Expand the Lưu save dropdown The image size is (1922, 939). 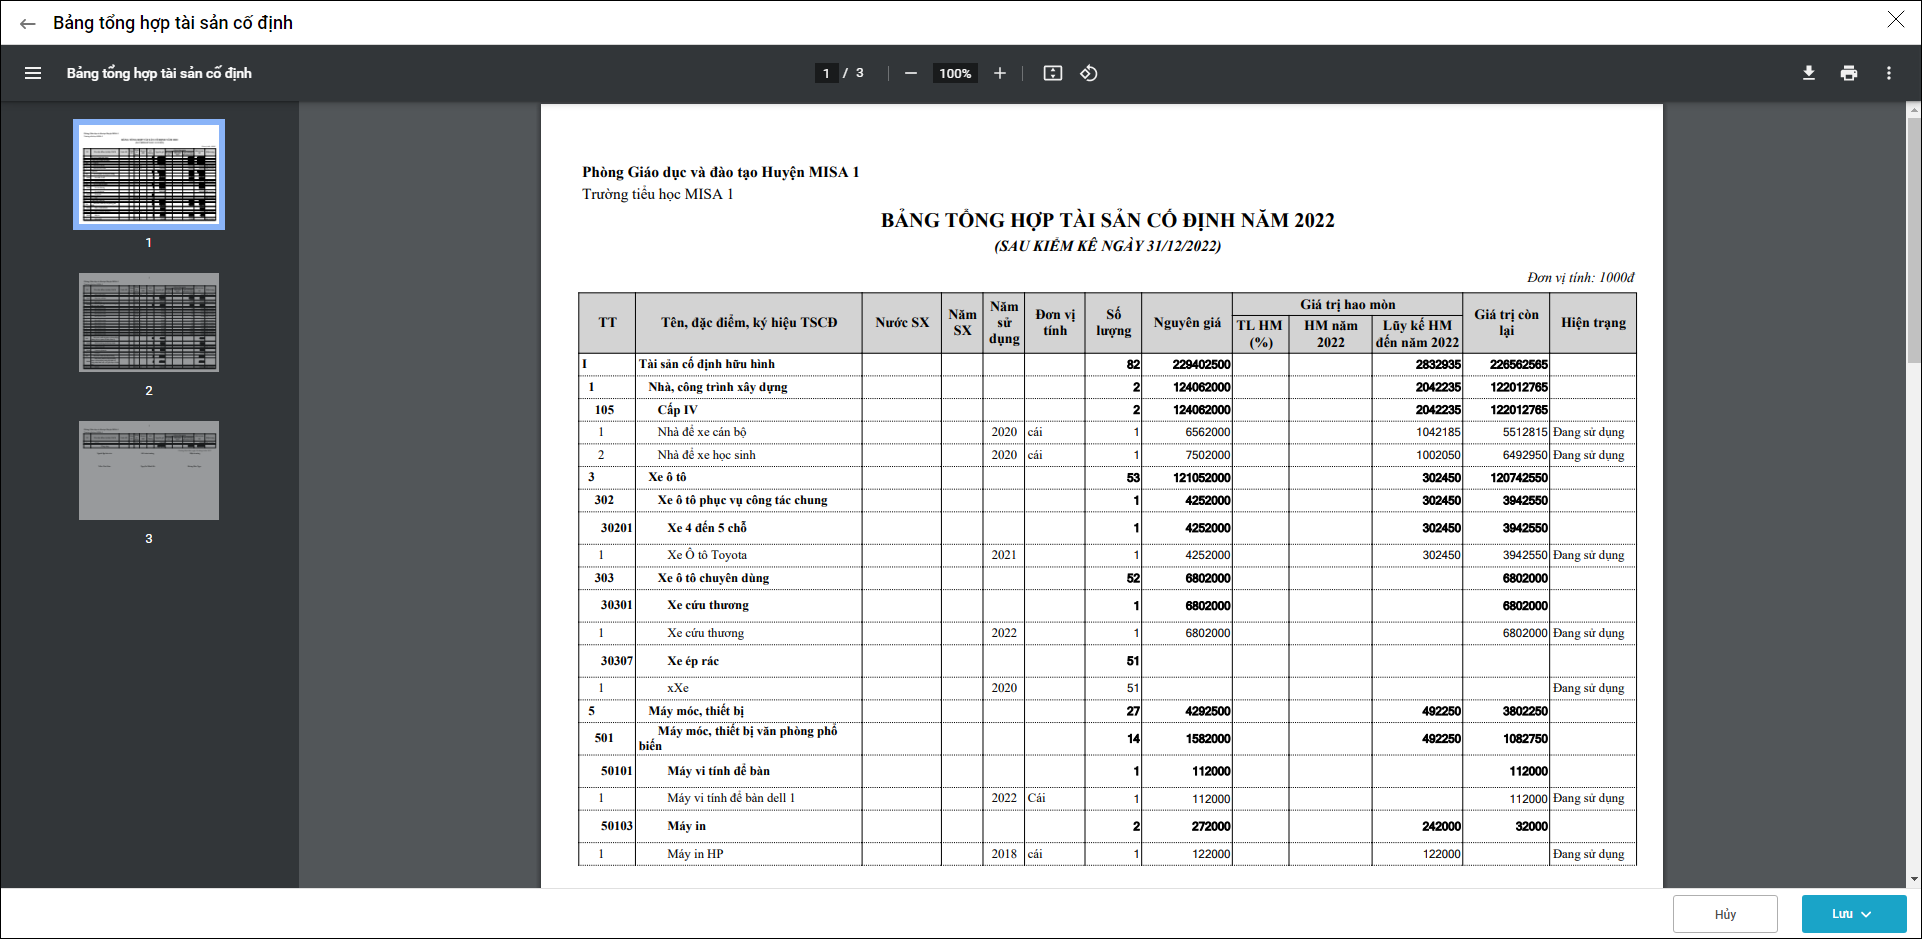[1866, 914]
